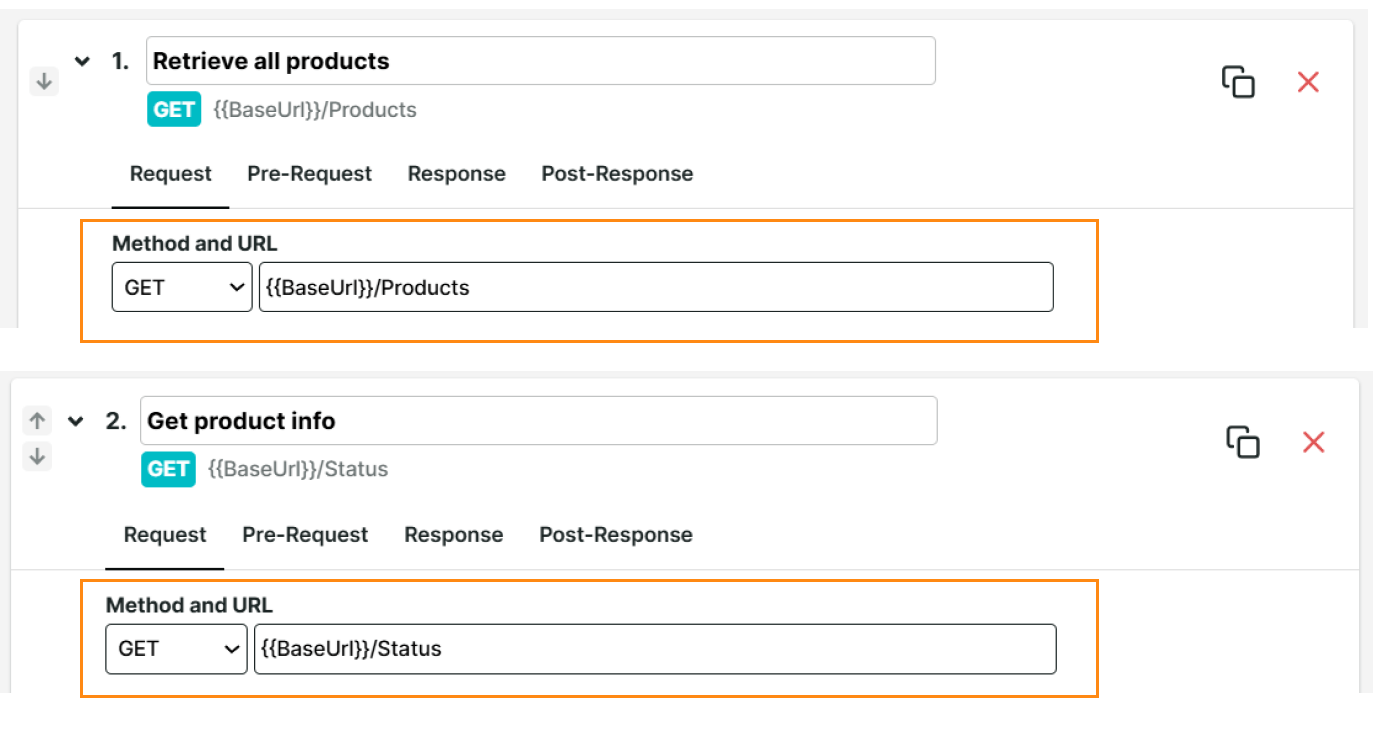Click the "Get product info" name field
Viewport: 1373px width, 741px height.
(540, 420)
